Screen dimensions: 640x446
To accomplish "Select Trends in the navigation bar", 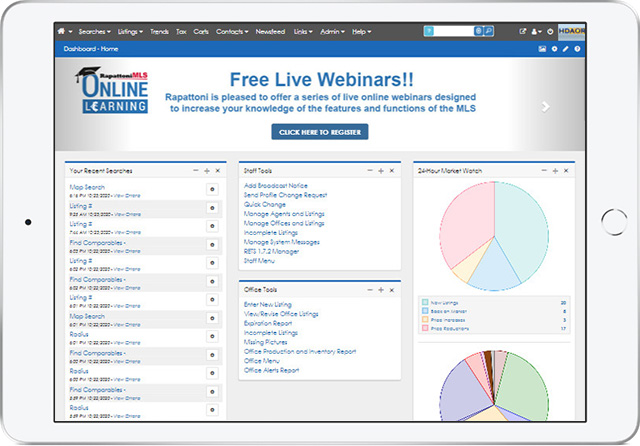I will [161, 32].
